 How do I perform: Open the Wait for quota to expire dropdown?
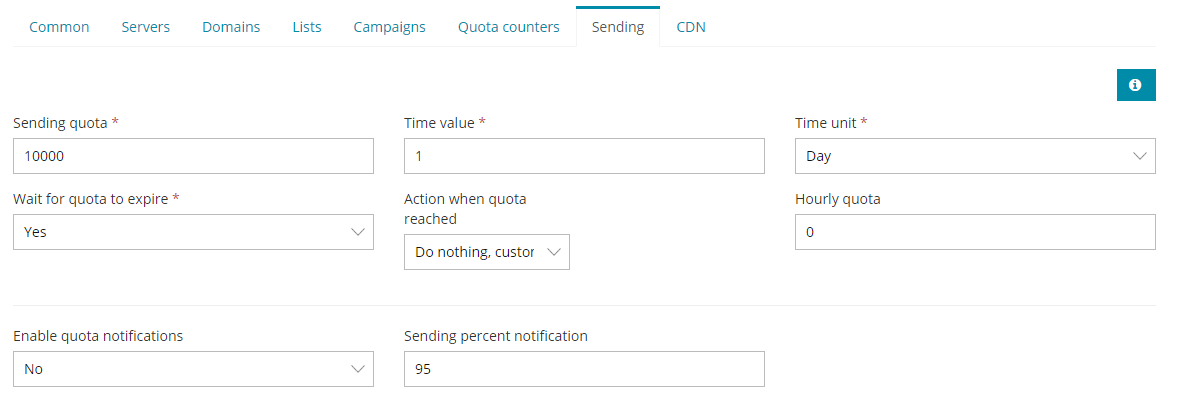pos(193,232)
